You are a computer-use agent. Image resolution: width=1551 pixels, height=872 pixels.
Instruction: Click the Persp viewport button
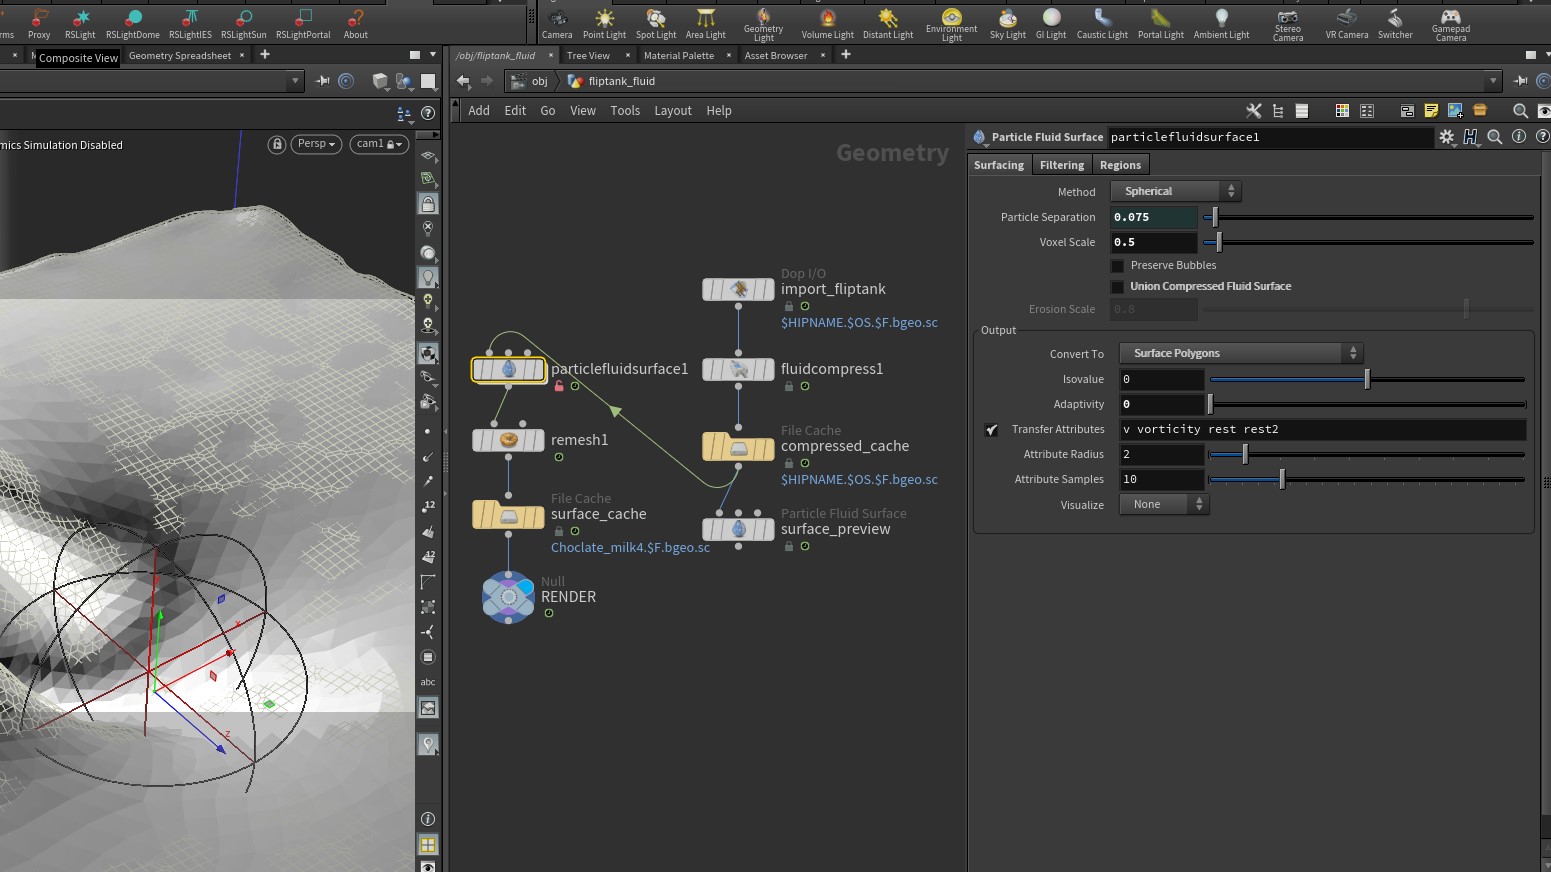[x=316, y=144]
